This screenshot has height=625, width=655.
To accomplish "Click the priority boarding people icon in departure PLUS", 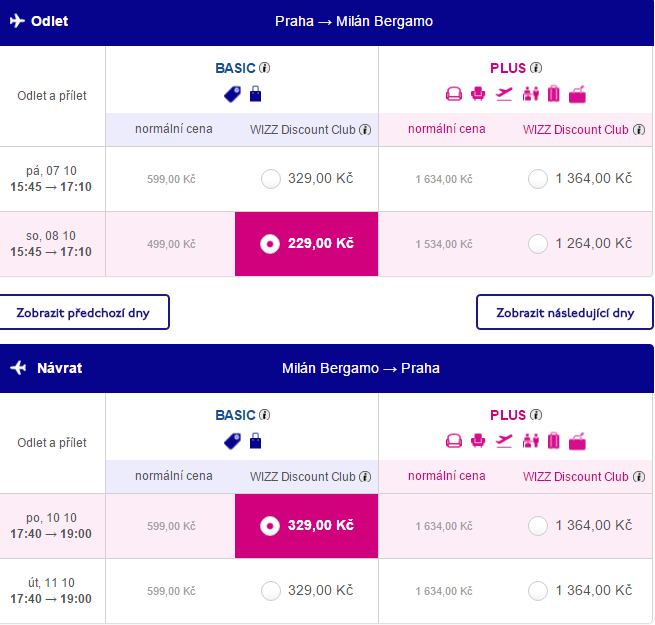I will pos(531,94).
